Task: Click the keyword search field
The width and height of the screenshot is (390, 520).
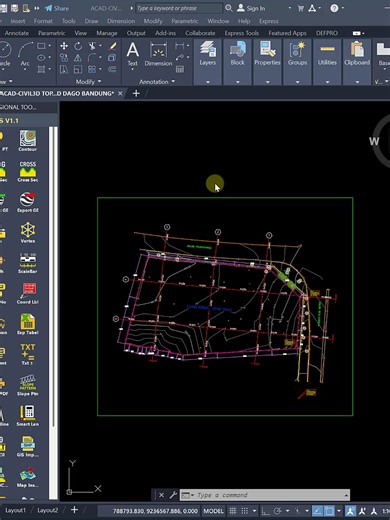Action: (179, 8)
